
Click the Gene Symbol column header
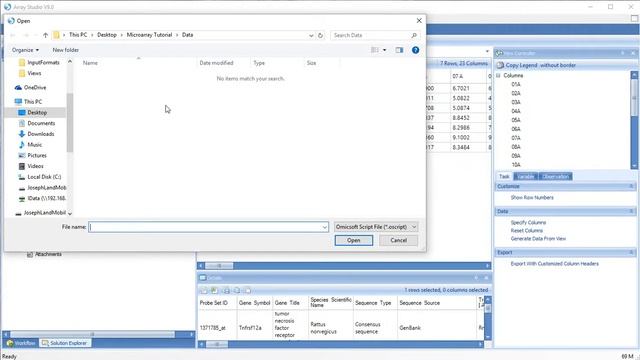254,303
